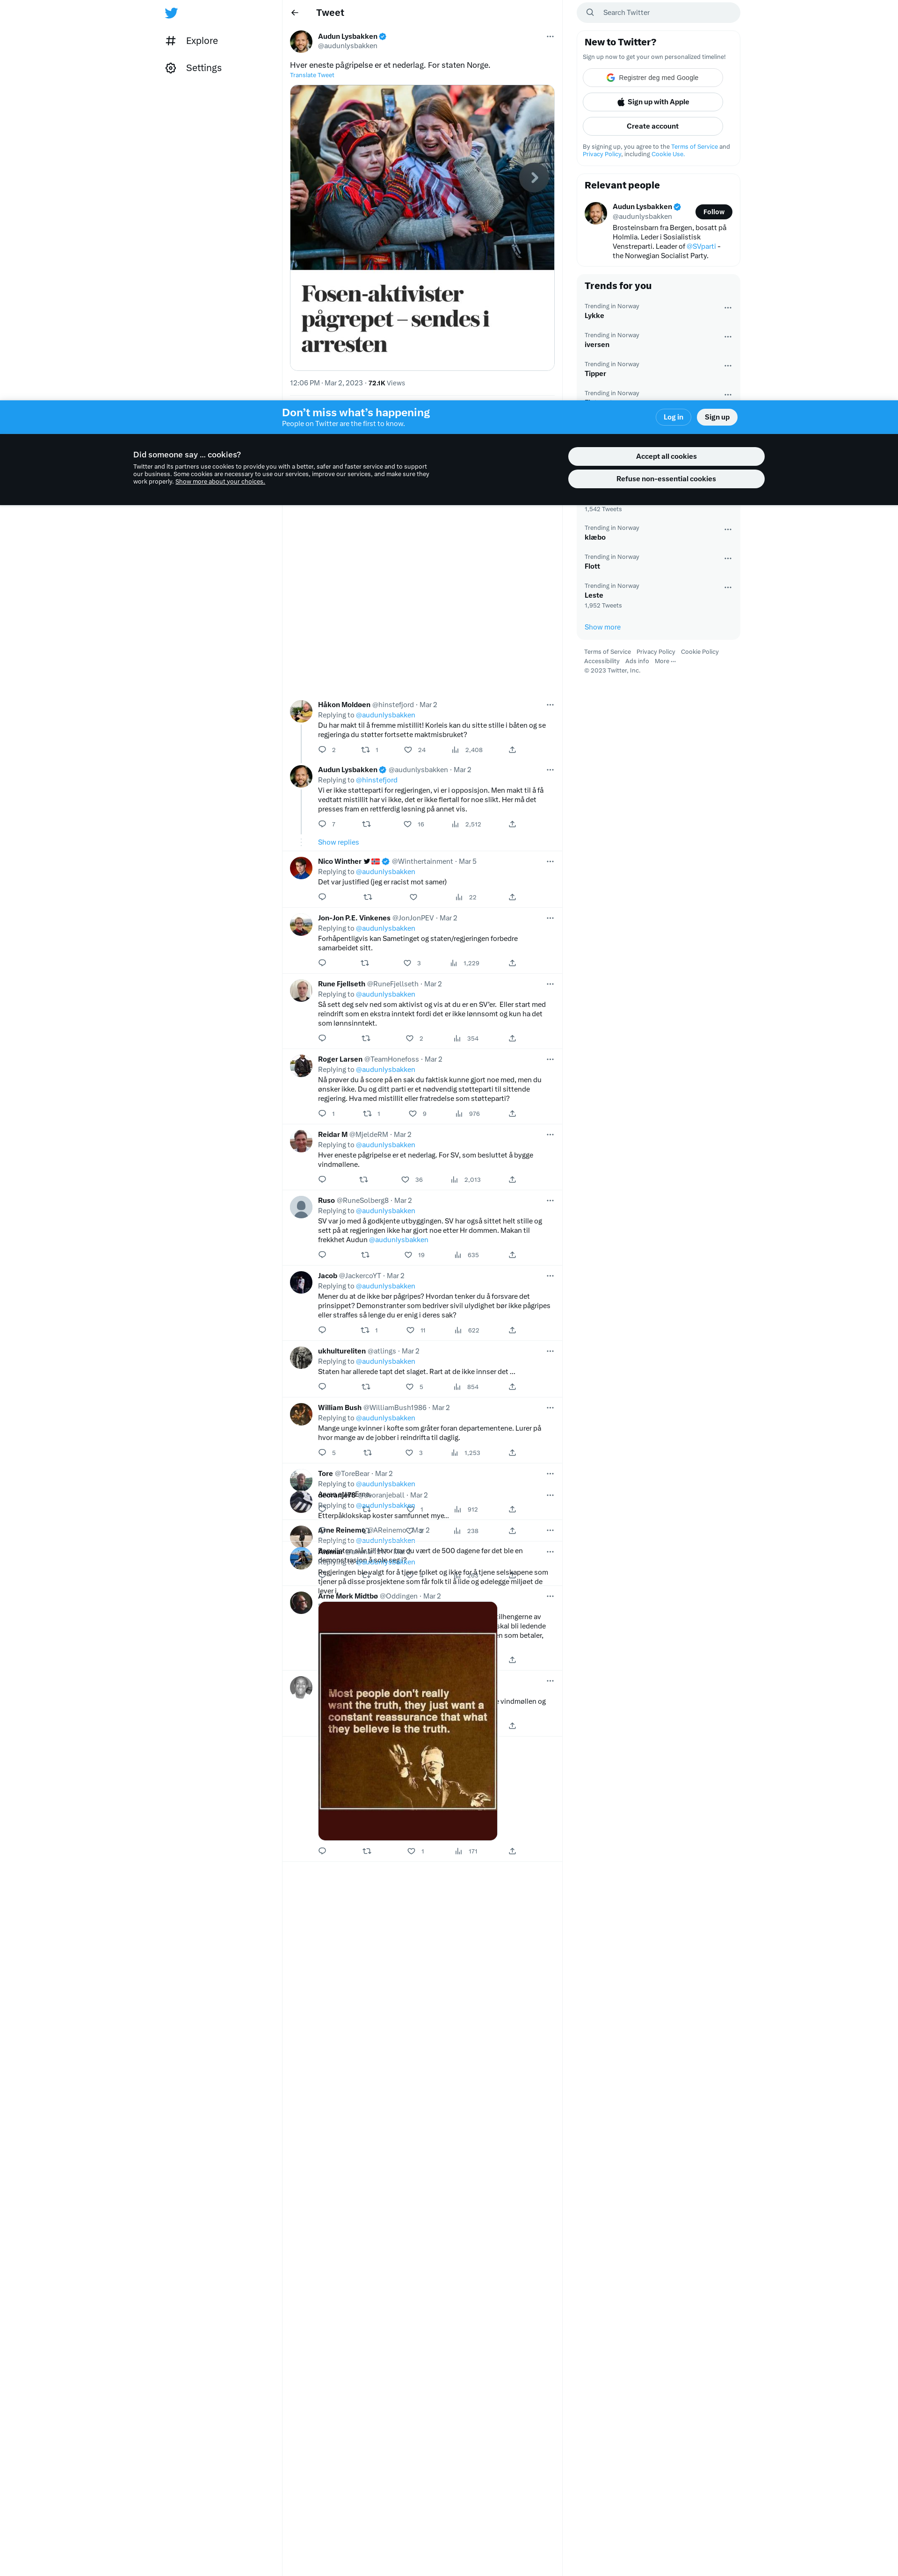Retweet Håkon Moldøen's reply
The width and height of the screenshot is (898, 2576).
(365, 749)
